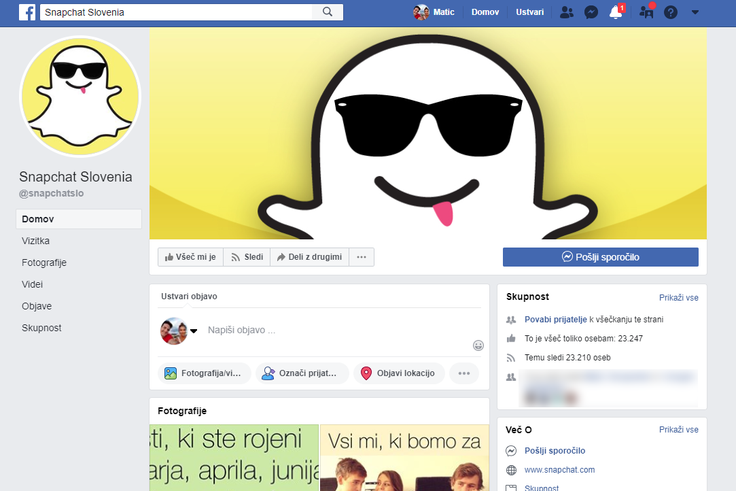The image size is (736, 491).
Task: Click Matic profile avatar in top bar
Action: click(x=421, y=12)
